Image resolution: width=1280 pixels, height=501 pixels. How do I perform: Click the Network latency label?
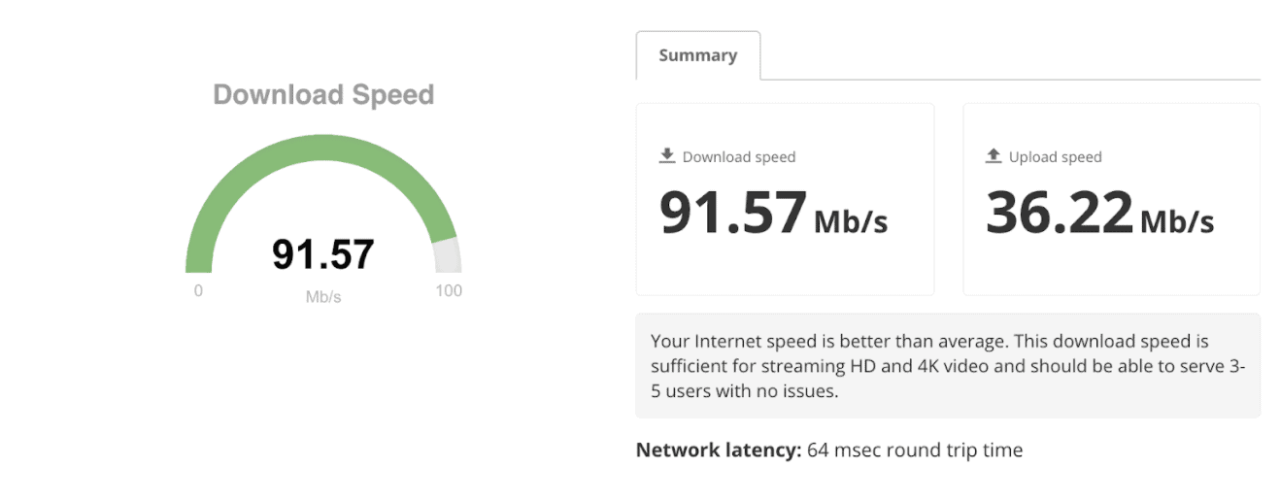pyautogui.click(x=718, y=450)
